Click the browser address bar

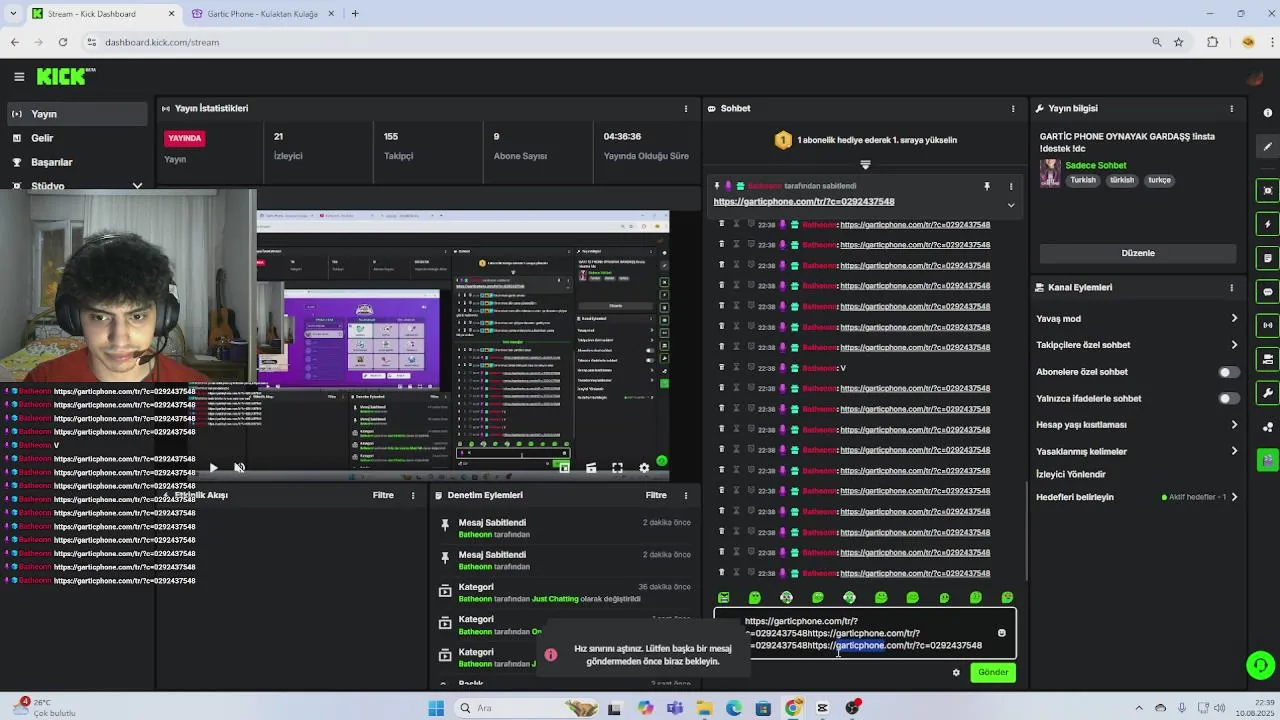[620, 42]
